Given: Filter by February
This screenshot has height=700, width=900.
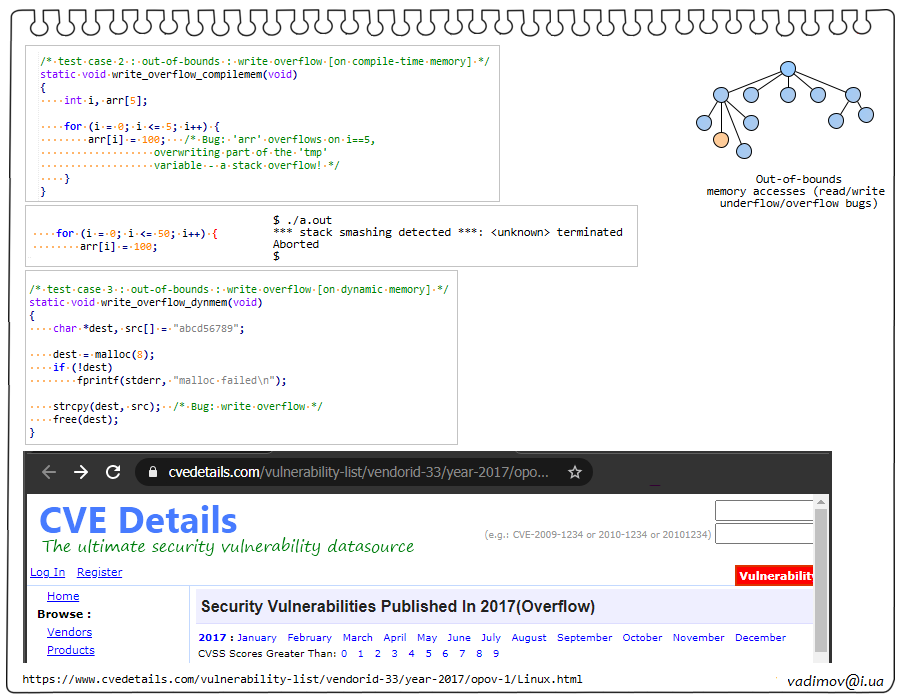Looking at the screenshot, I should pos(309,637).
